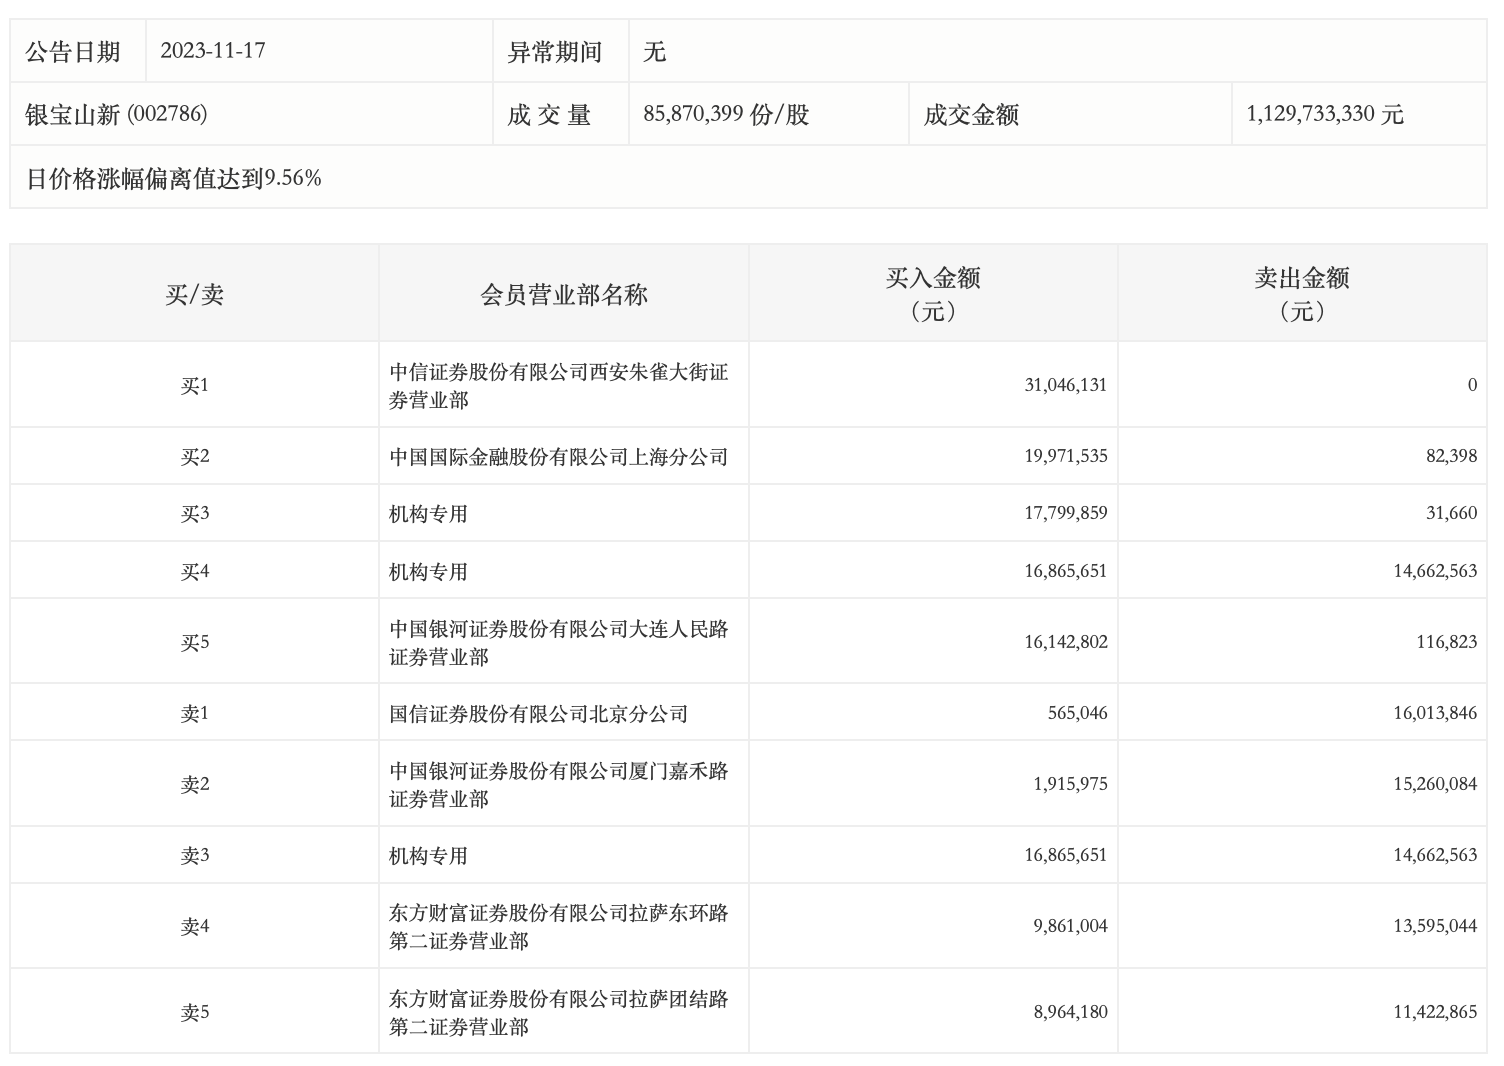1504x1066 pixels.
Task: Click the turnover amount 1,129,733,330 元
Action: [1324, 114]
